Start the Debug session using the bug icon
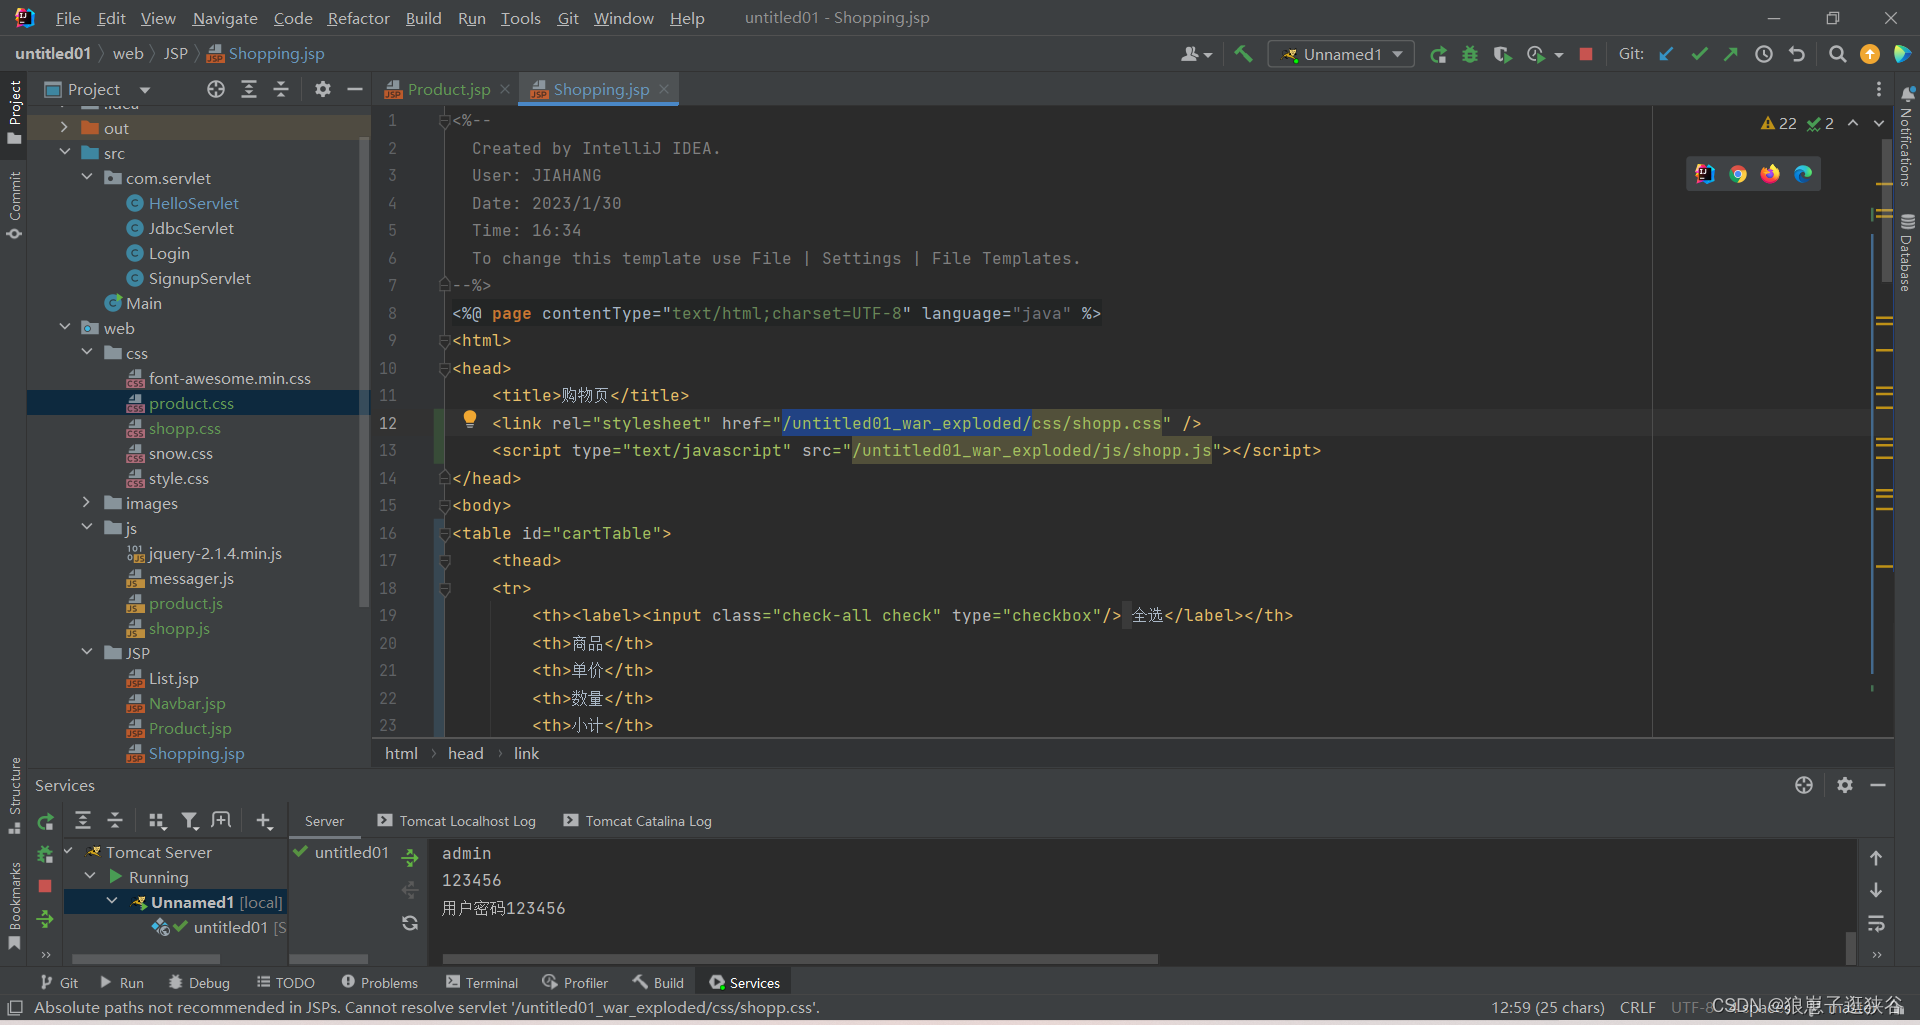Image resolution: width=1920 pixels, height=1025 pixels. 1470,54
